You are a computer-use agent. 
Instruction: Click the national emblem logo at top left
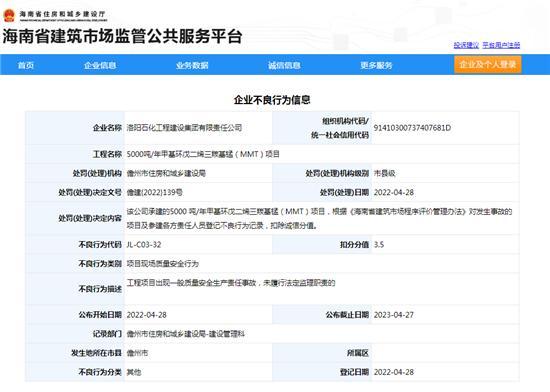pyautogui.click(x=9, y=15)
